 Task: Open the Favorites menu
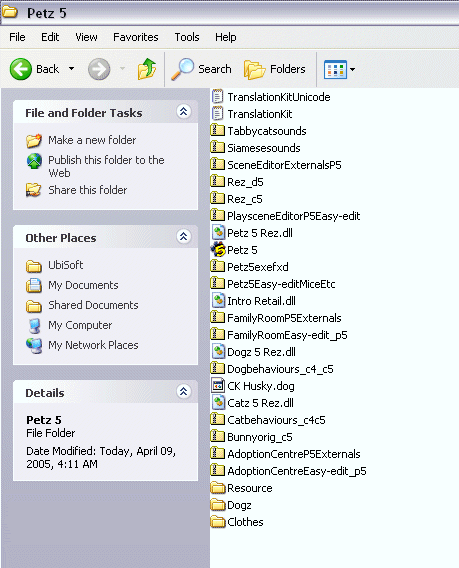[x=136, y=37]
